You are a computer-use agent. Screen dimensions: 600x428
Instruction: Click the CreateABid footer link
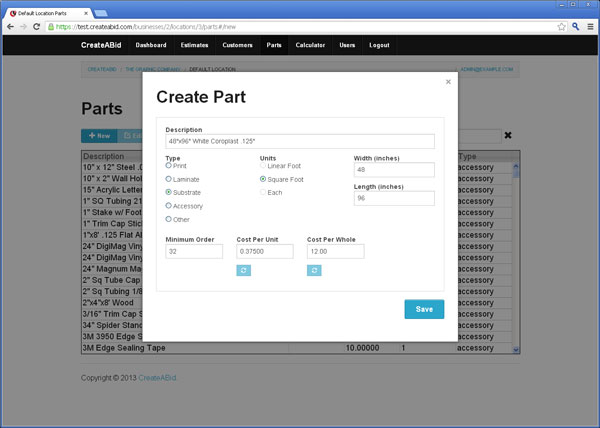[158, 377]
